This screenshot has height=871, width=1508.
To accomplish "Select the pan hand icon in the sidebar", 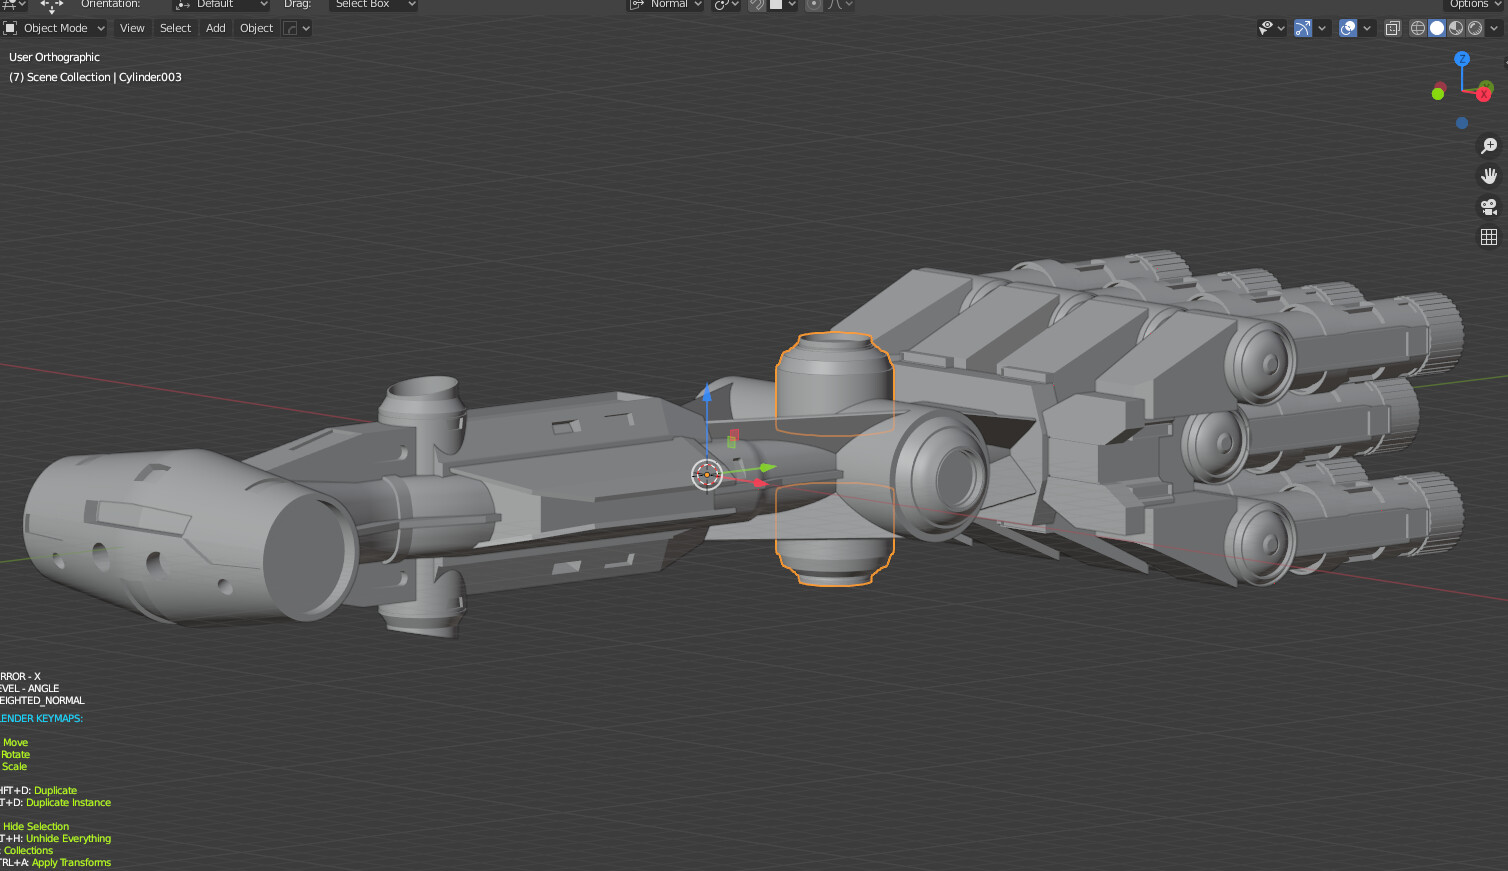I will [x=1489, y=176].
